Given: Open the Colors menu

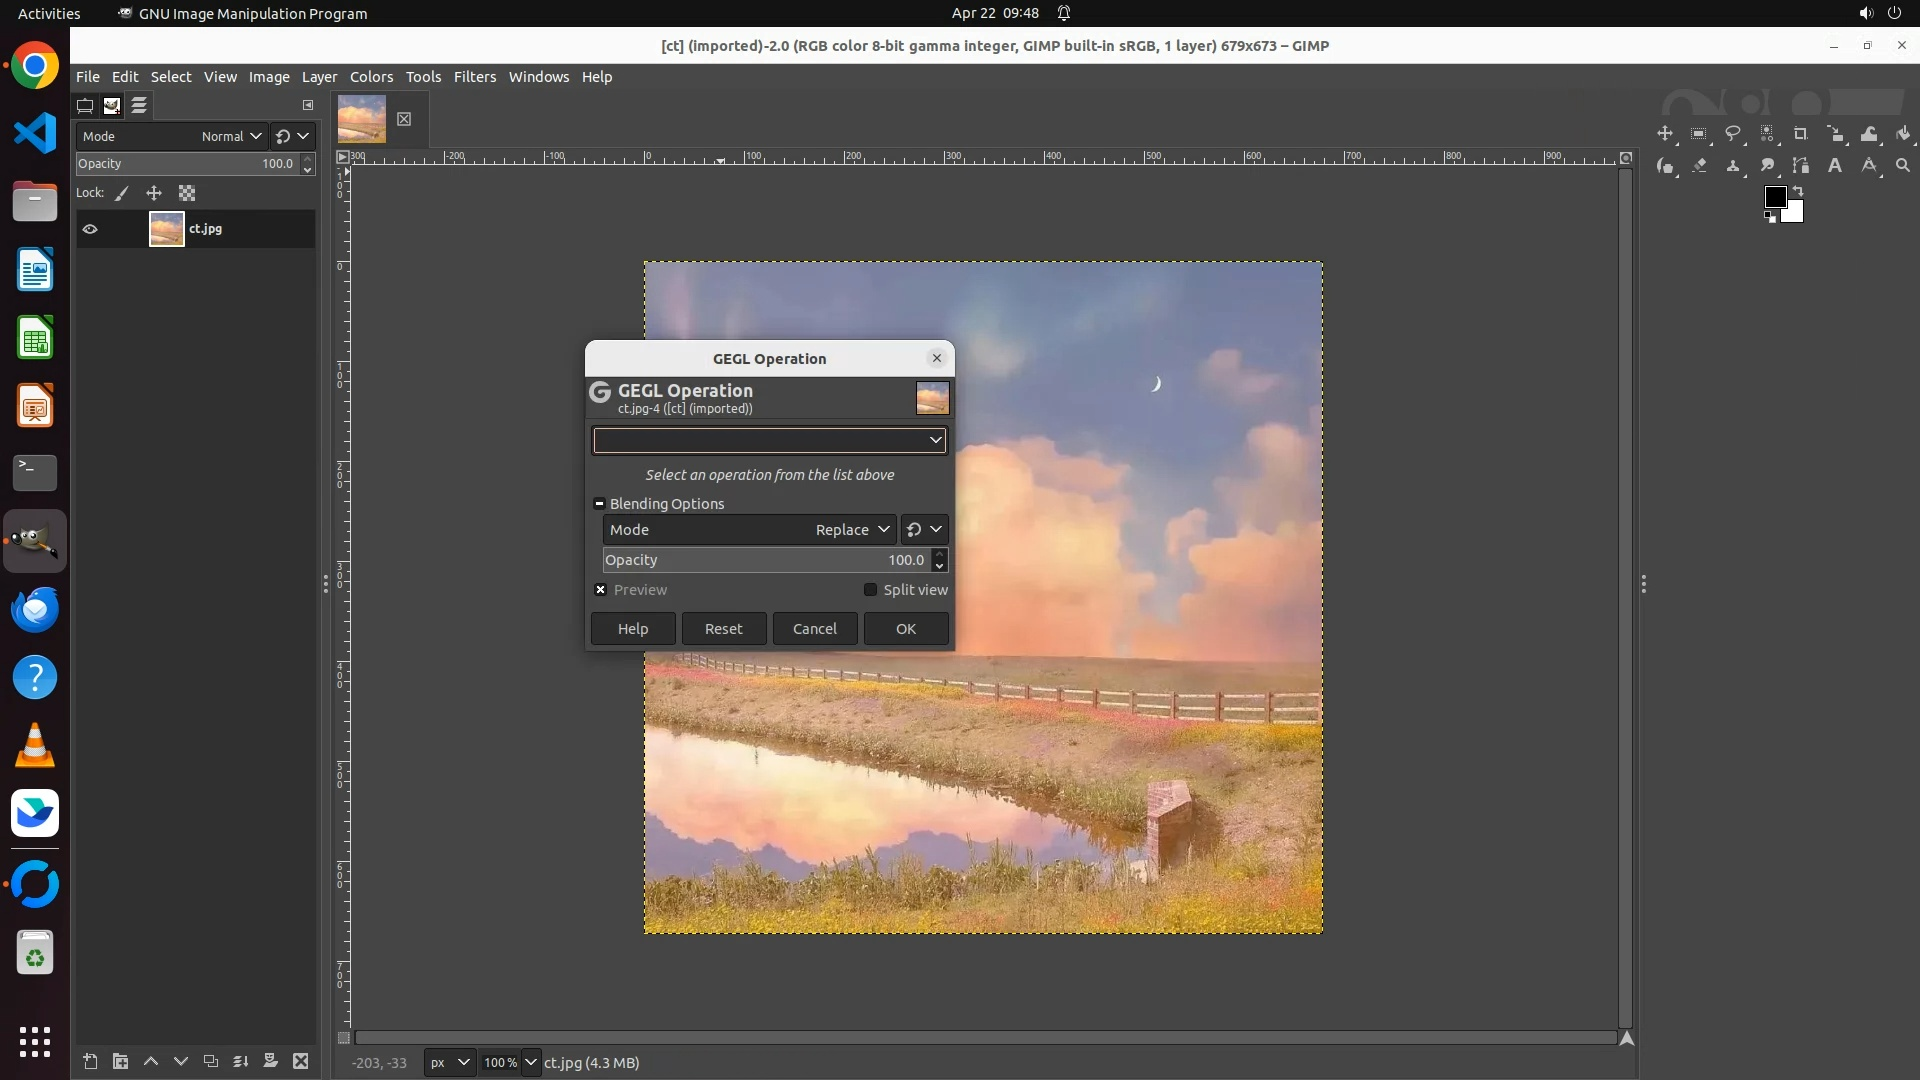Looking at the screenshot, I should tap(371, 77).
